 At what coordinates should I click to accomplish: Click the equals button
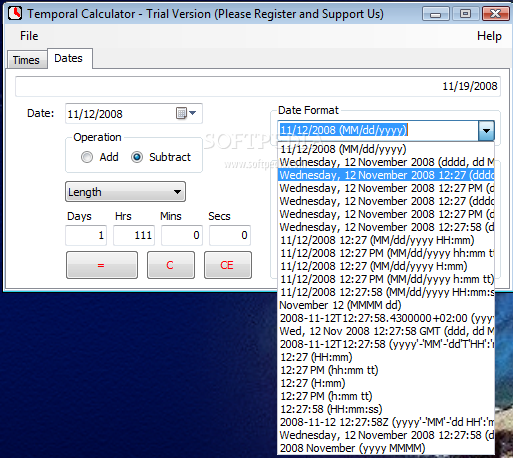click(x=102, y=265)
